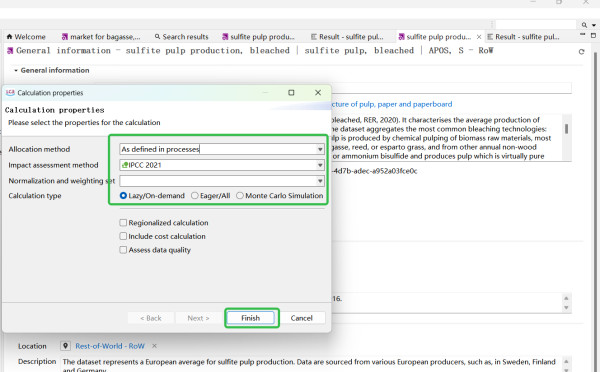Click the market for bagasse tab process icon
This screenshot has width=600, height=372.
(65, 37)
